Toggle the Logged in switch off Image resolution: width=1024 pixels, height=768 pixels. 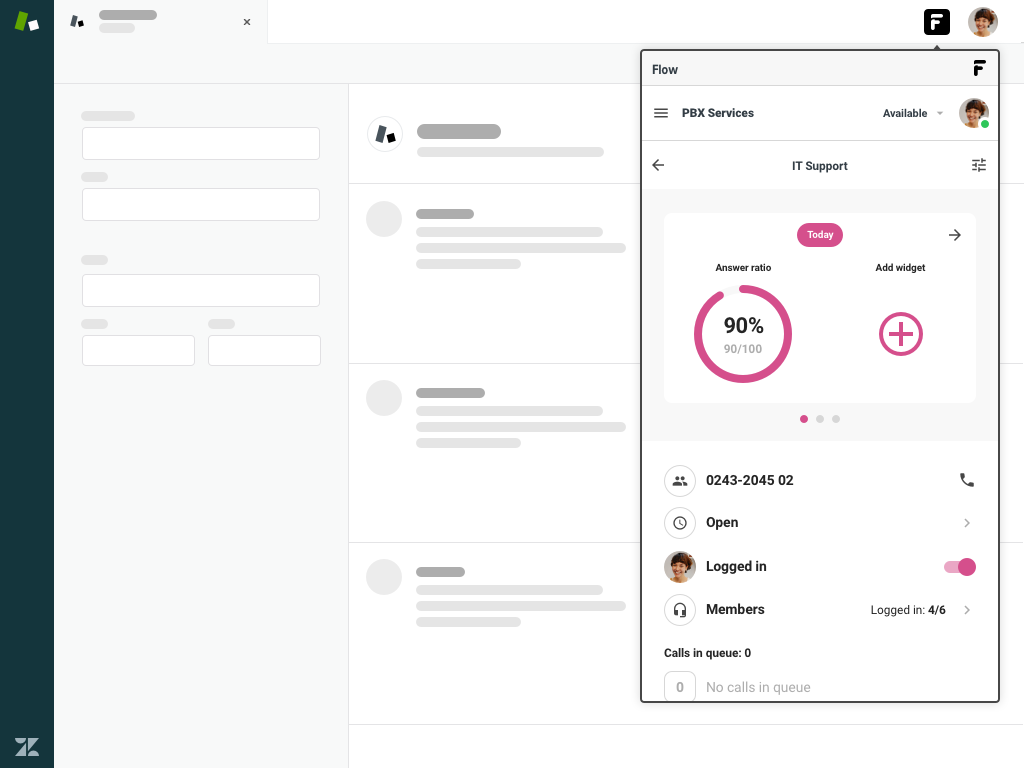click(x=959, y=567)
